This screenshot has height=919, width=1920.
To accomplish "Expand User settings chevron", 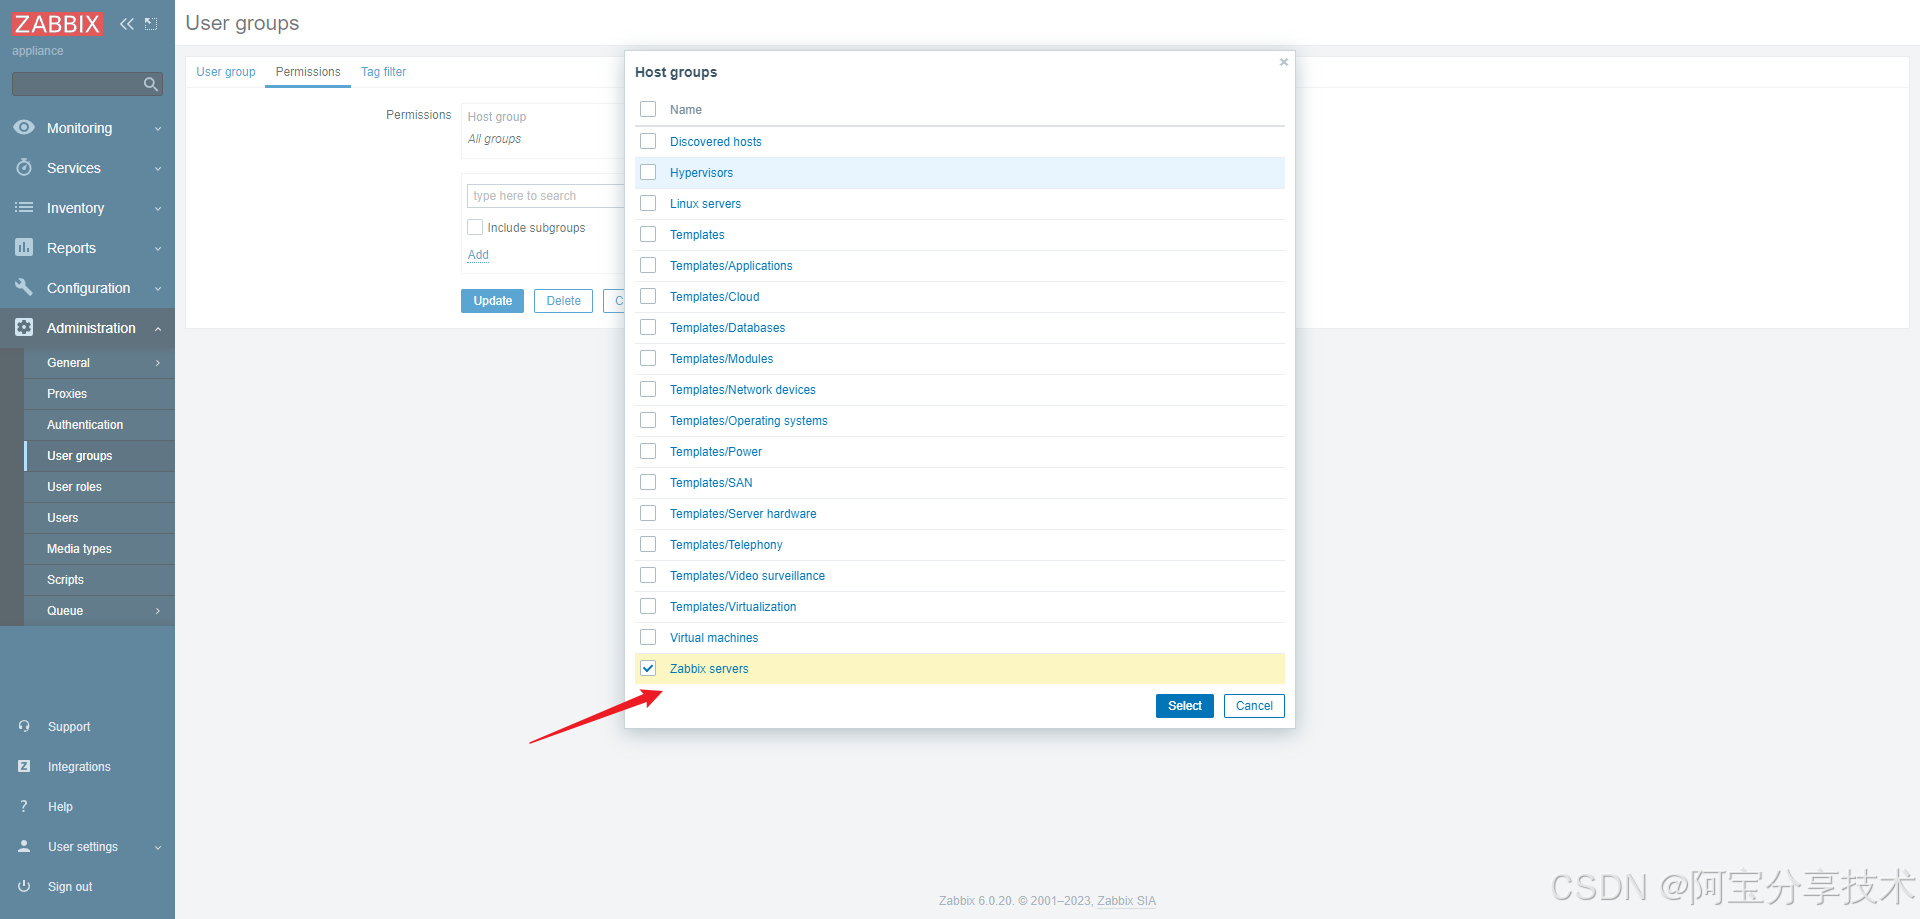I will click(158, 848).
